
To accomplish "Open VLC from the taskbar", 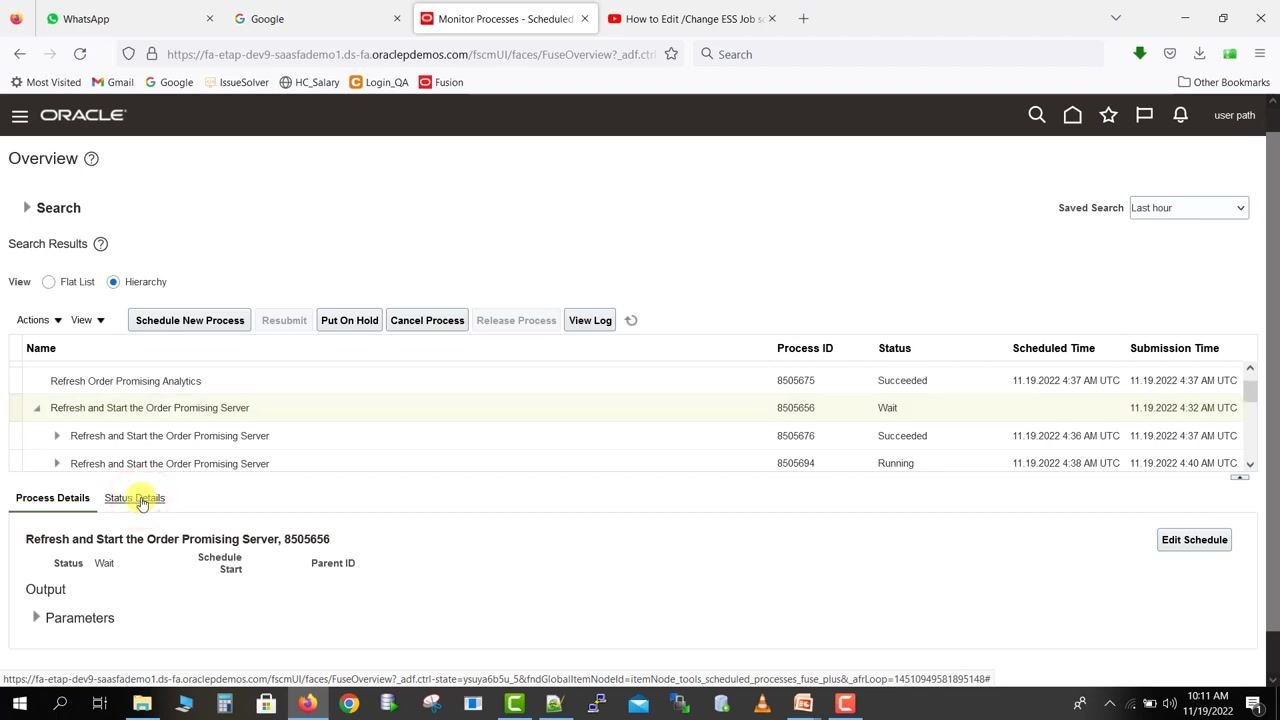I will 762,704.
